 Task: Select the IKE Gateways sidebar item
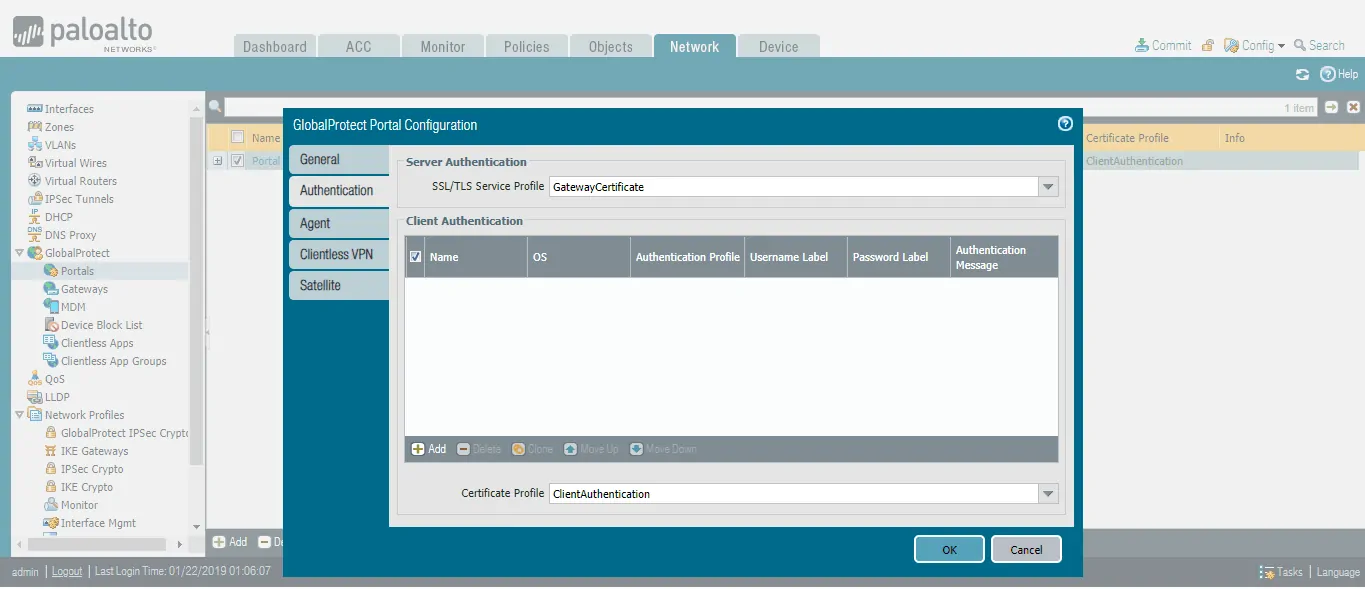(94, 451)
